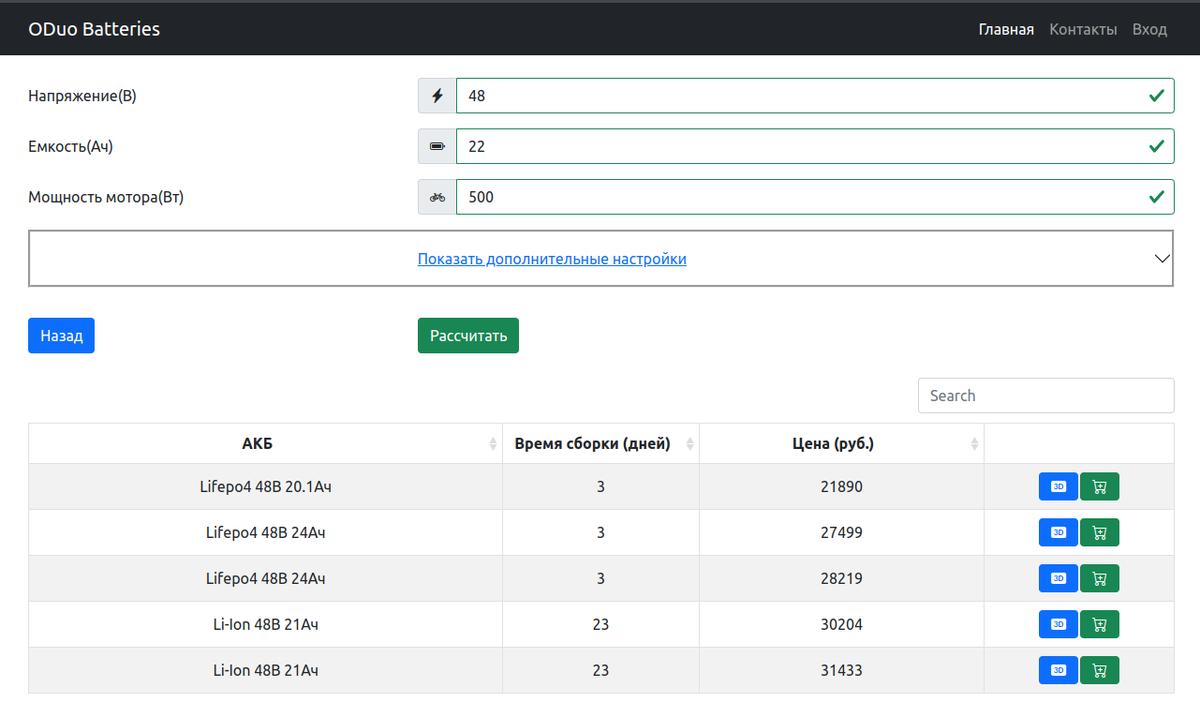Click the blue Назад button
Viewport: 1200px width, 717px height.
[x=61, y=336]
